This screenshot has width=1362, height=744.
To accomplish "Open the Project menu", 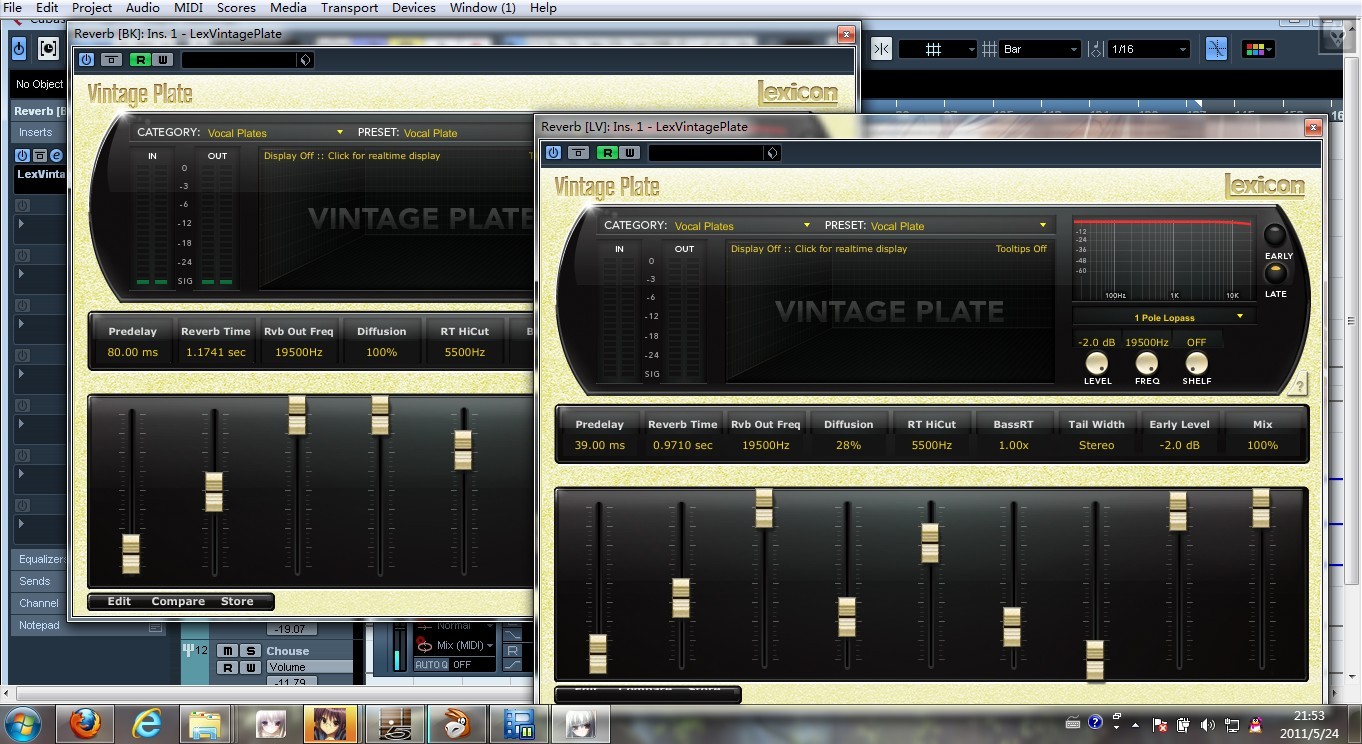I will click(92, 8).
